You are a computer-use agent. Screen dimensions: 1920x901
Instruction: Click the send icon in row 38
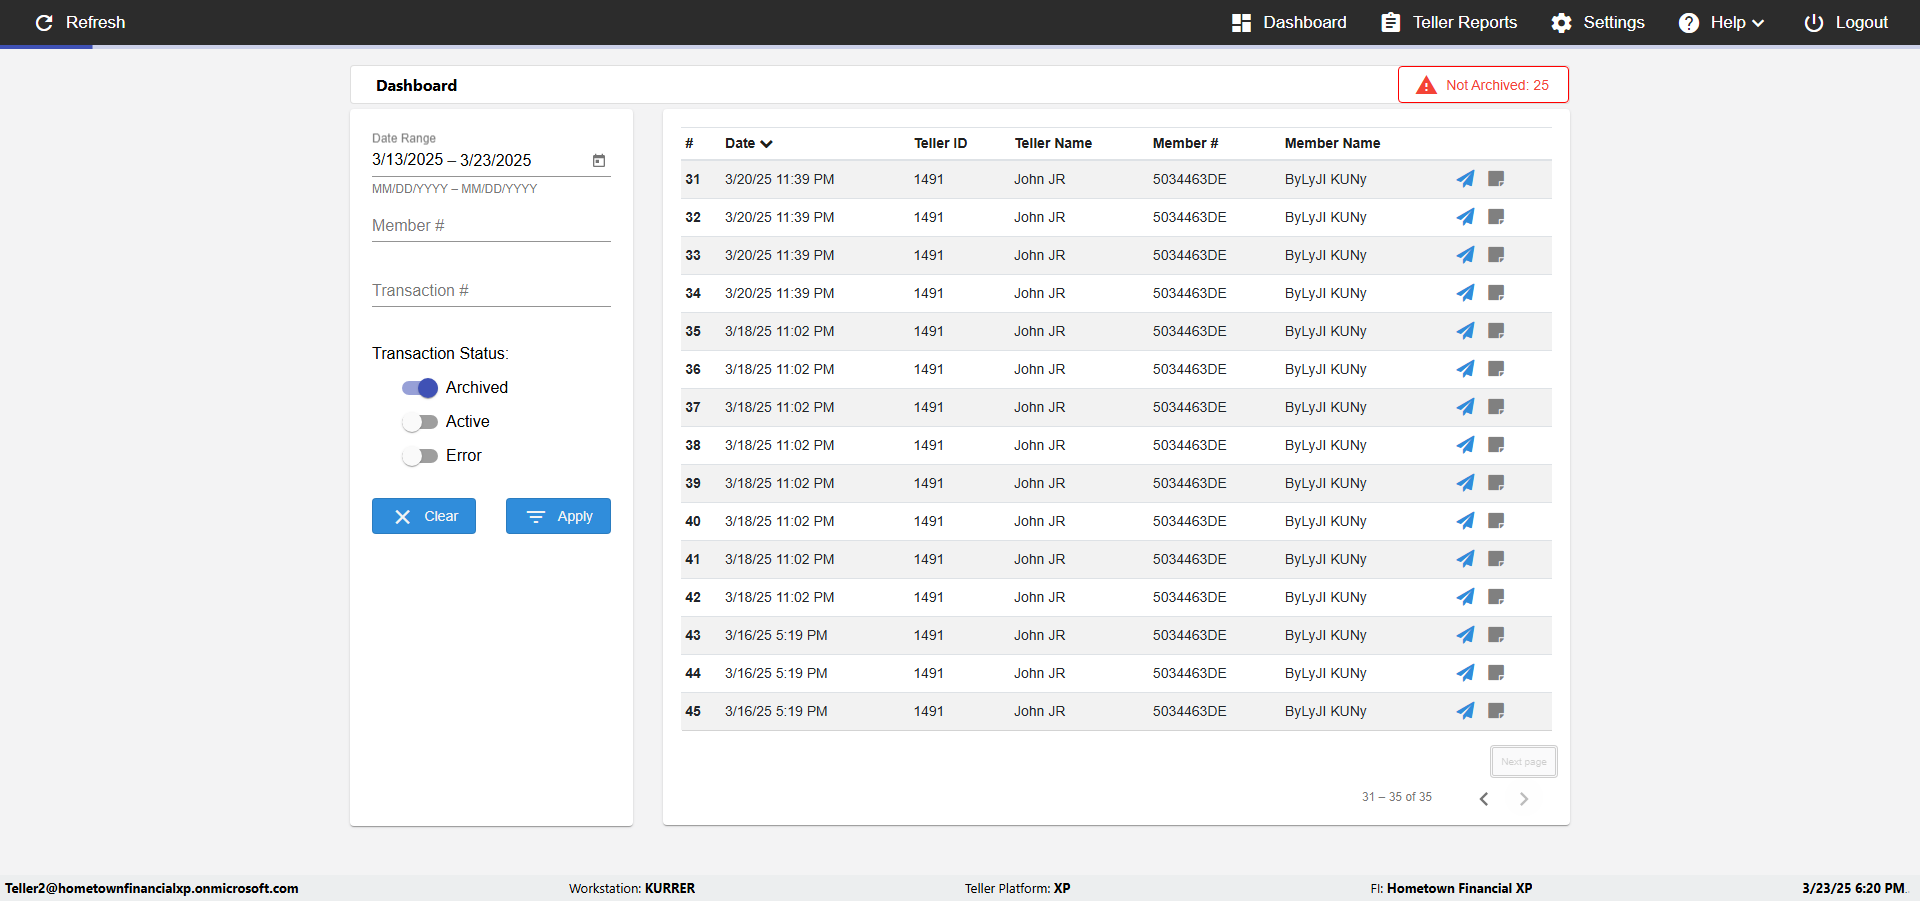(1465, 445)
